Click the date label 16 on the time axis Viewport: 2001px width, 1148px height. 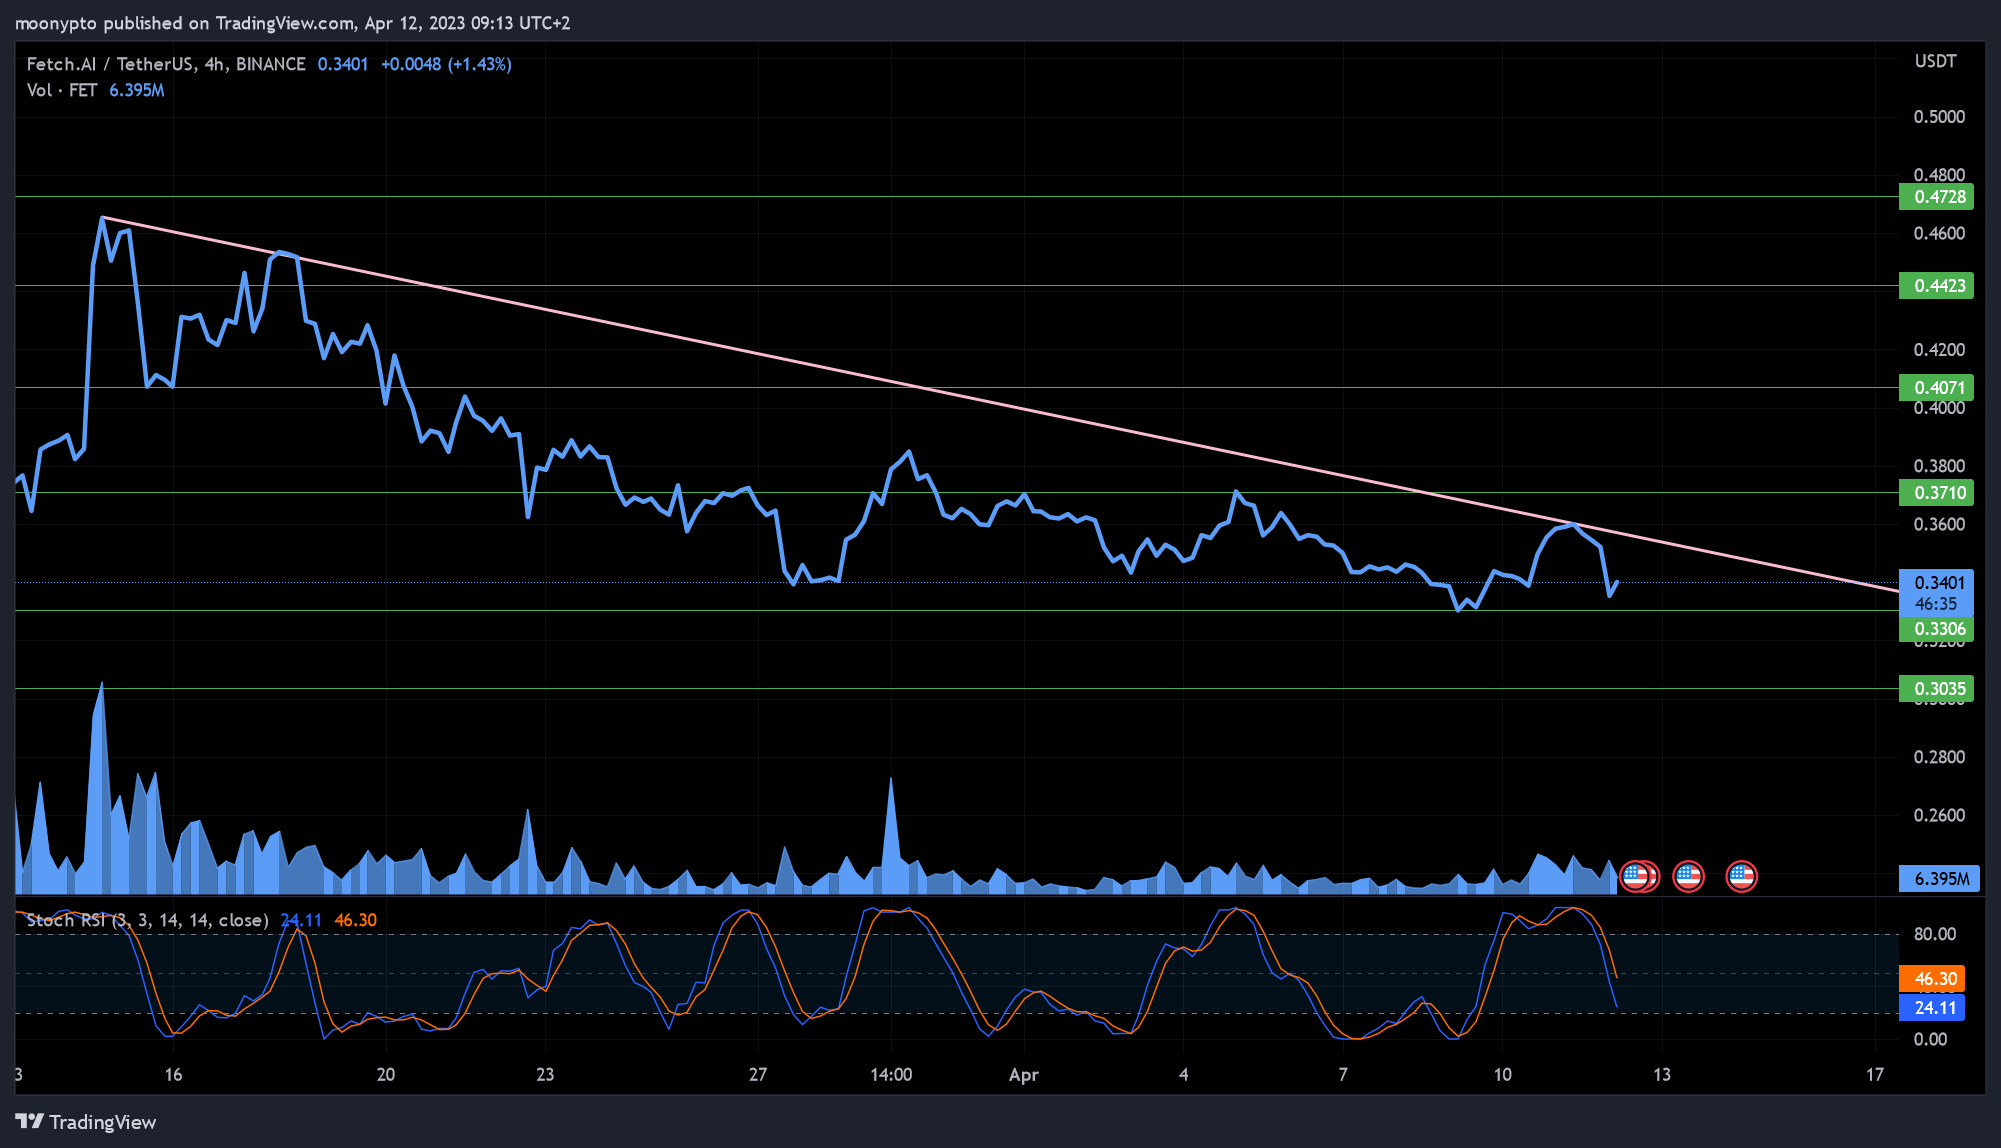click(x=173, y=1075)
